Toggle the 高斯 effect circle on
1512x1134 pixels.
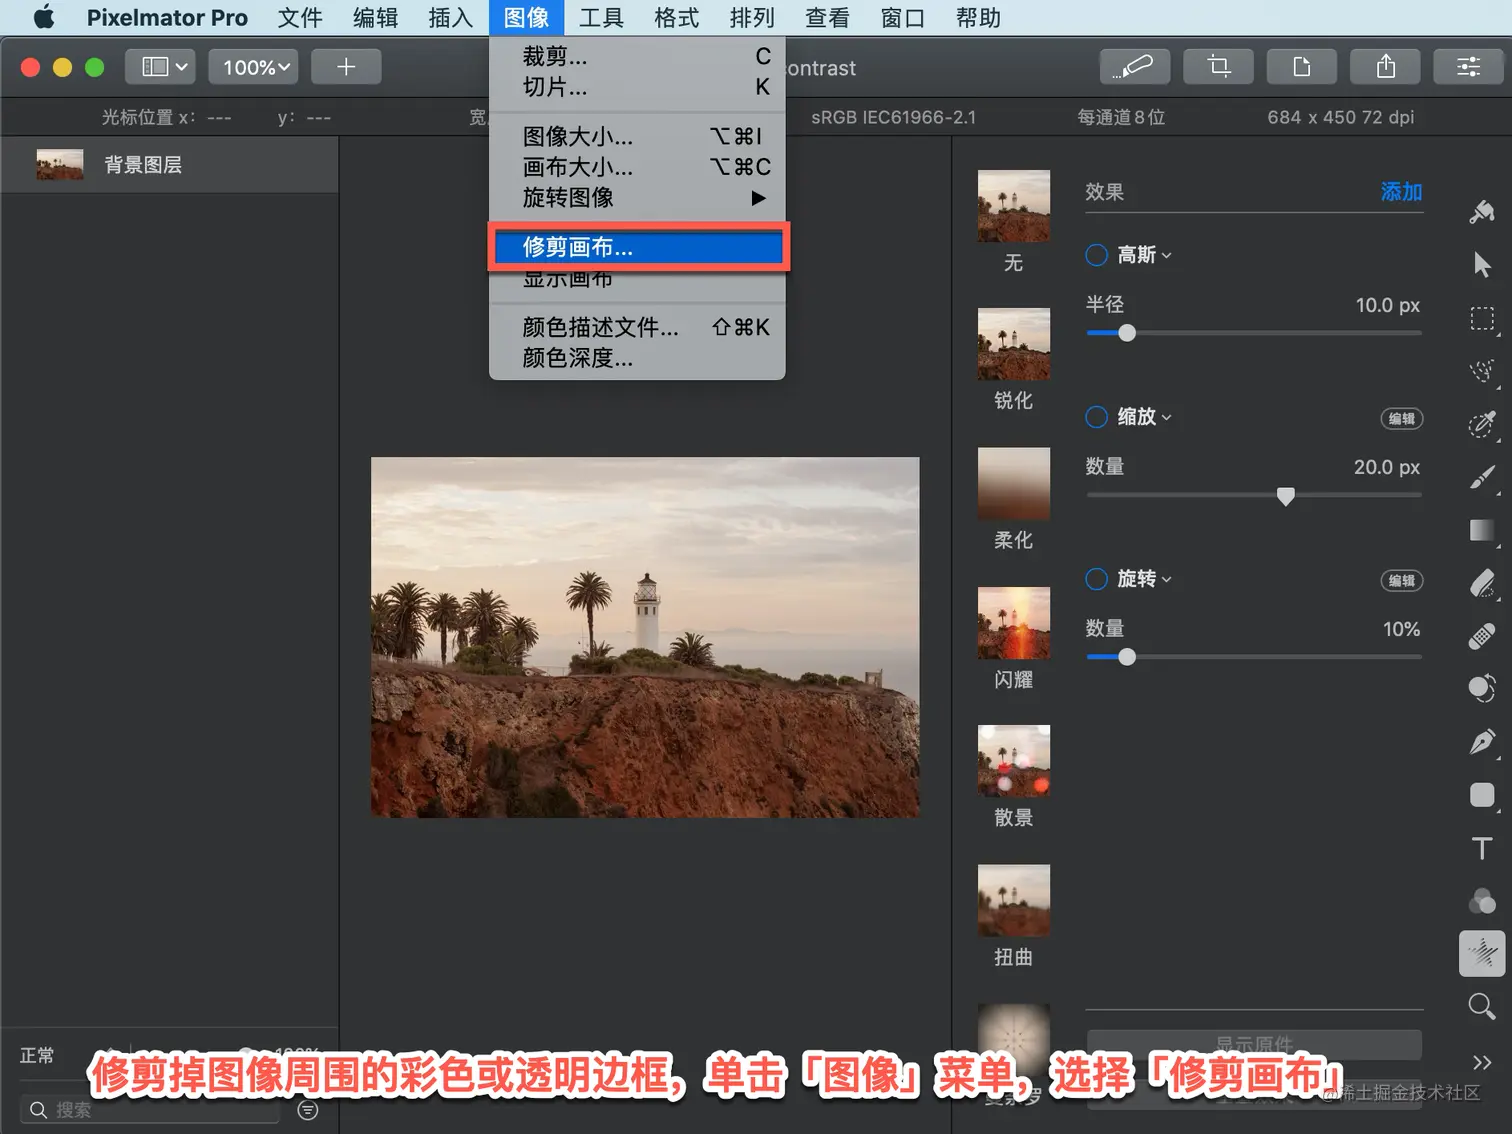coord(1096,255)
